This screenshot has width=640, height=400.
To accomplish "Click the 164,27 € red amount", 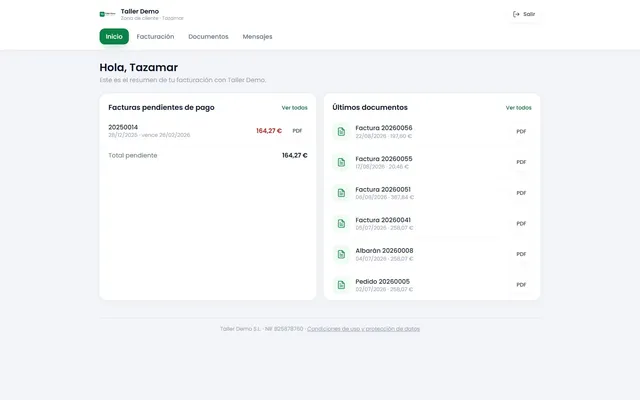I will coord(269,131).
